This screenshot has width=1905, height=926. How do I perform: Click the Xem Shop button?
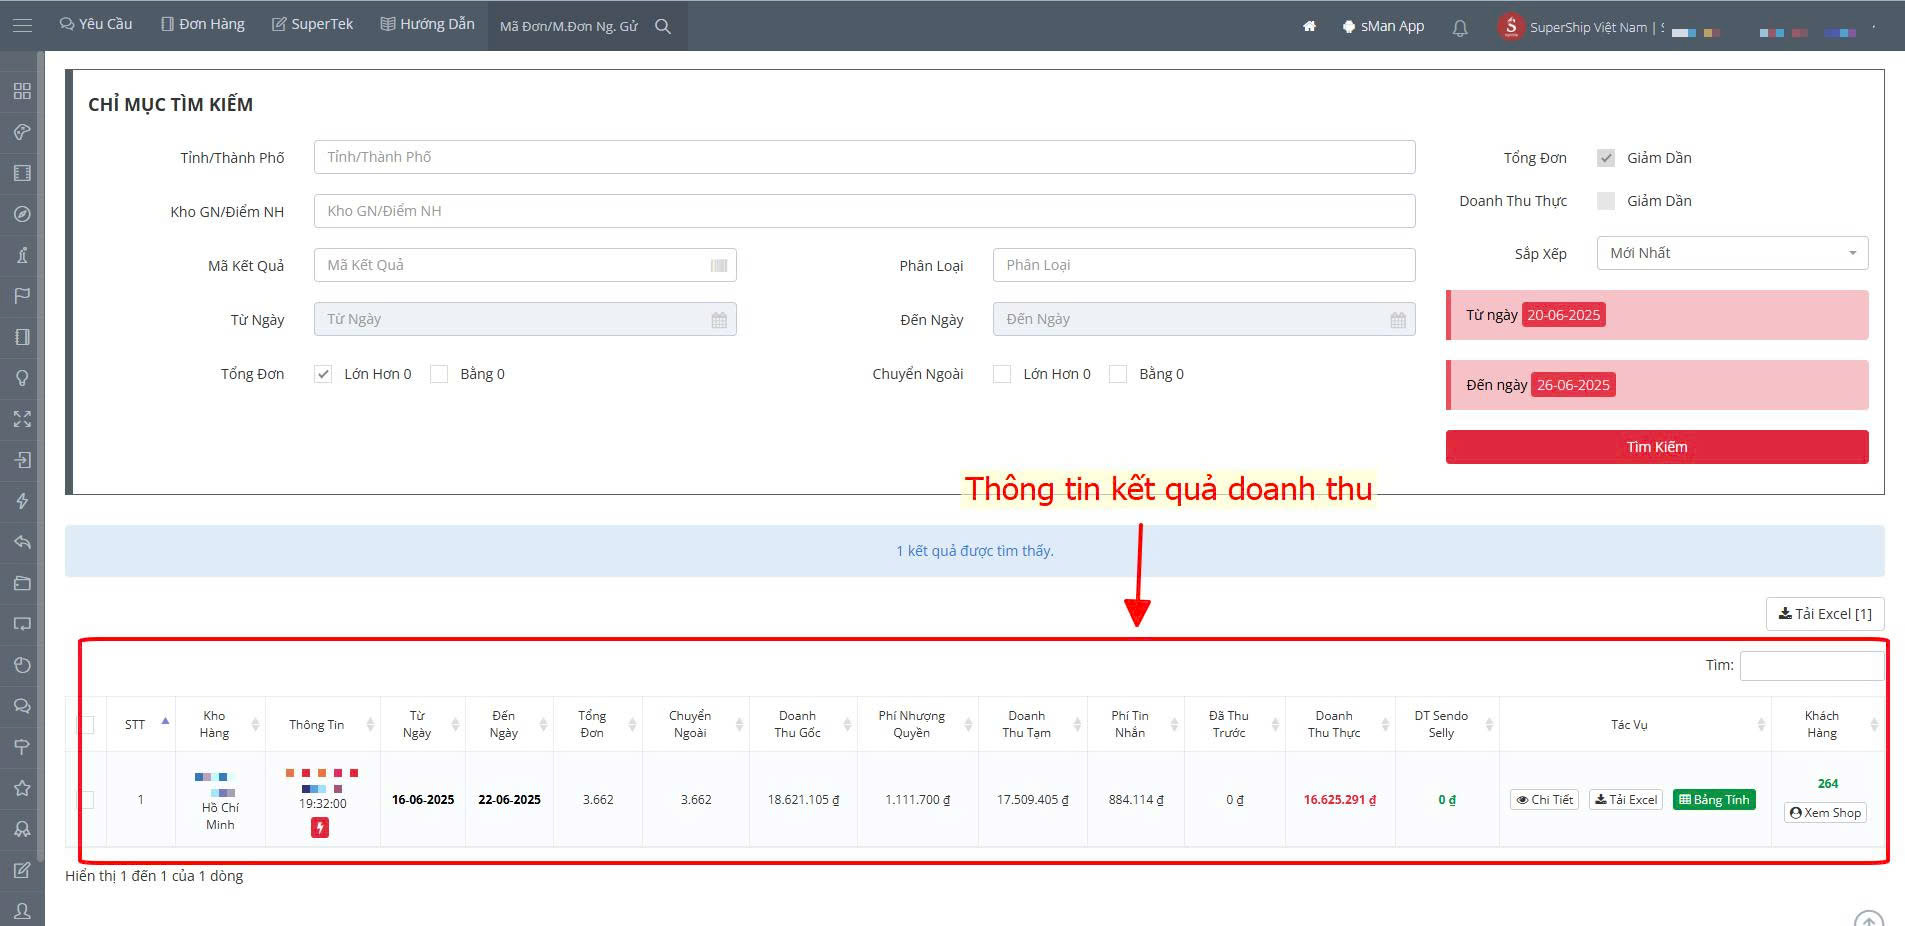click(x=1825, y=813)
